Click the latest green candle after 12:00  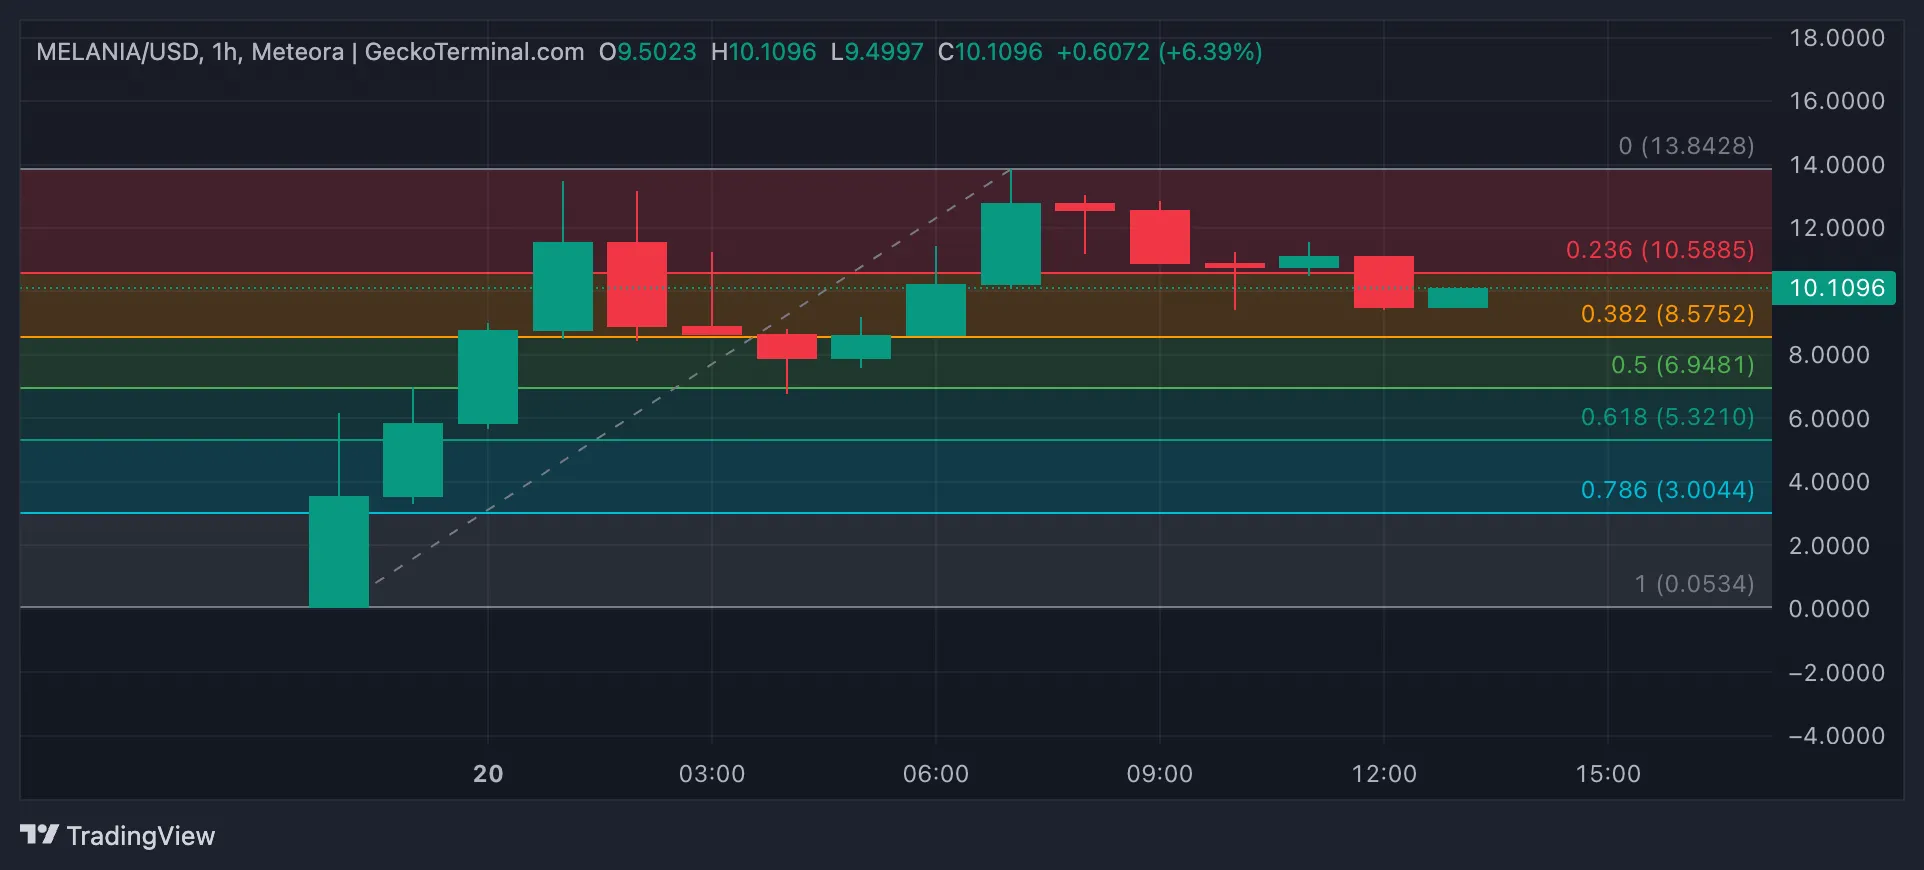click(1458, 298)
